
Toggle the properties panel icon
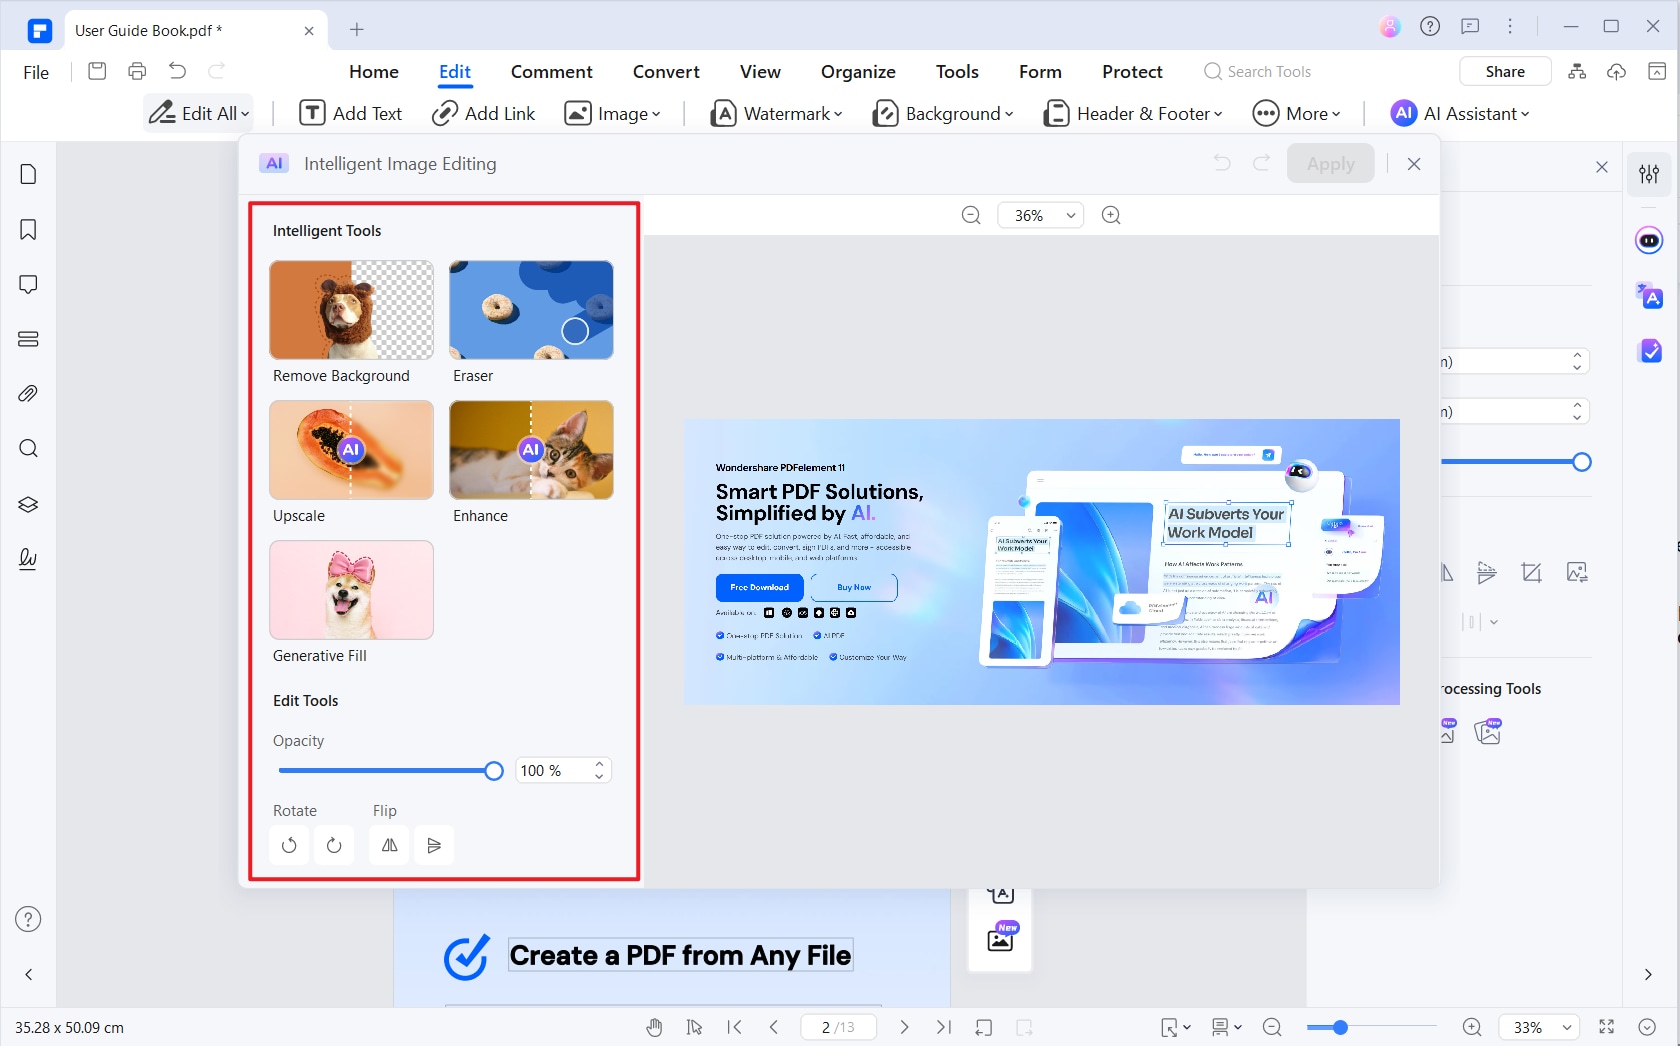click(x=1649, y=174)
